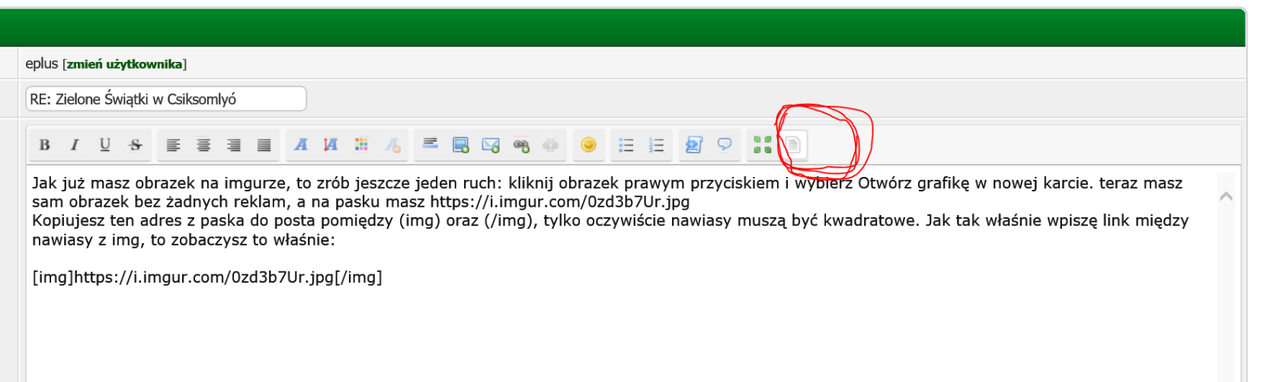Align text right
The image size is (1280, 382).
click(234, 145)
